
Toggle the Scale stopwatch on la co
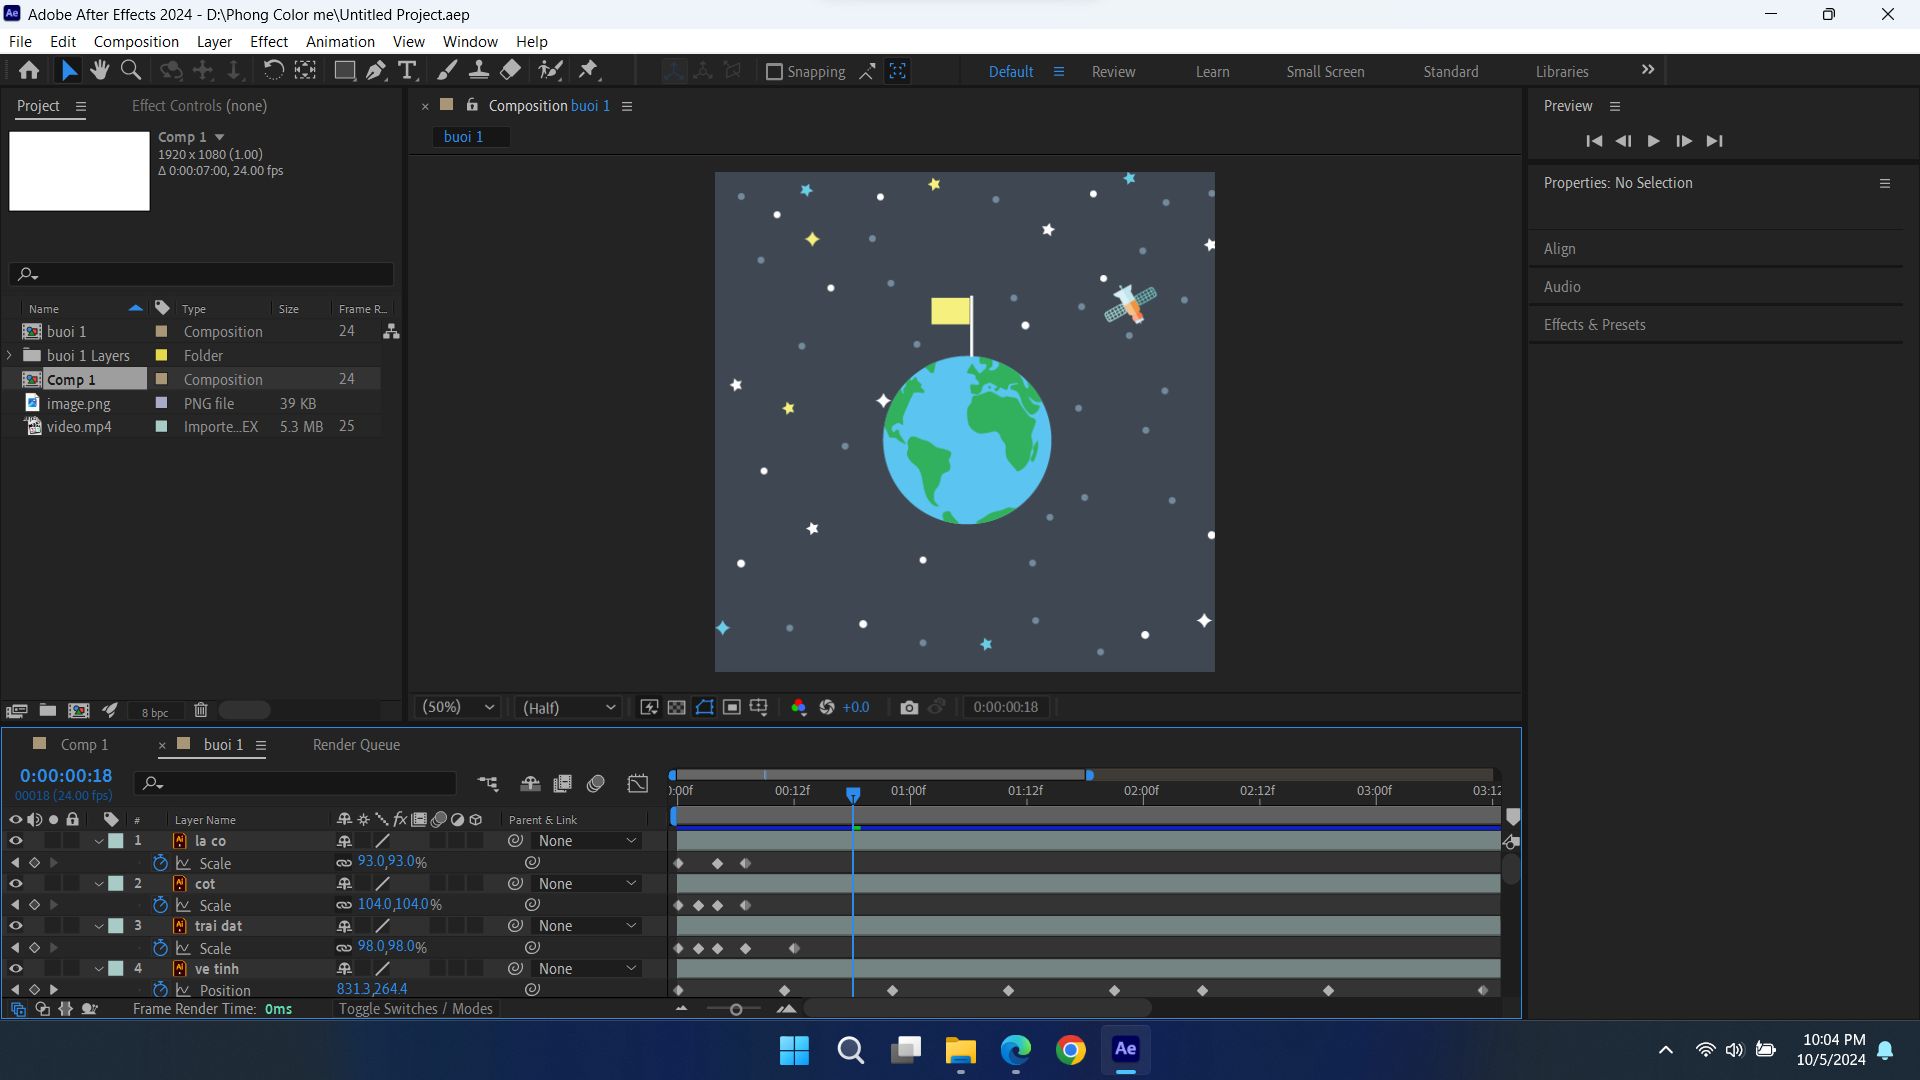(160, 863)
